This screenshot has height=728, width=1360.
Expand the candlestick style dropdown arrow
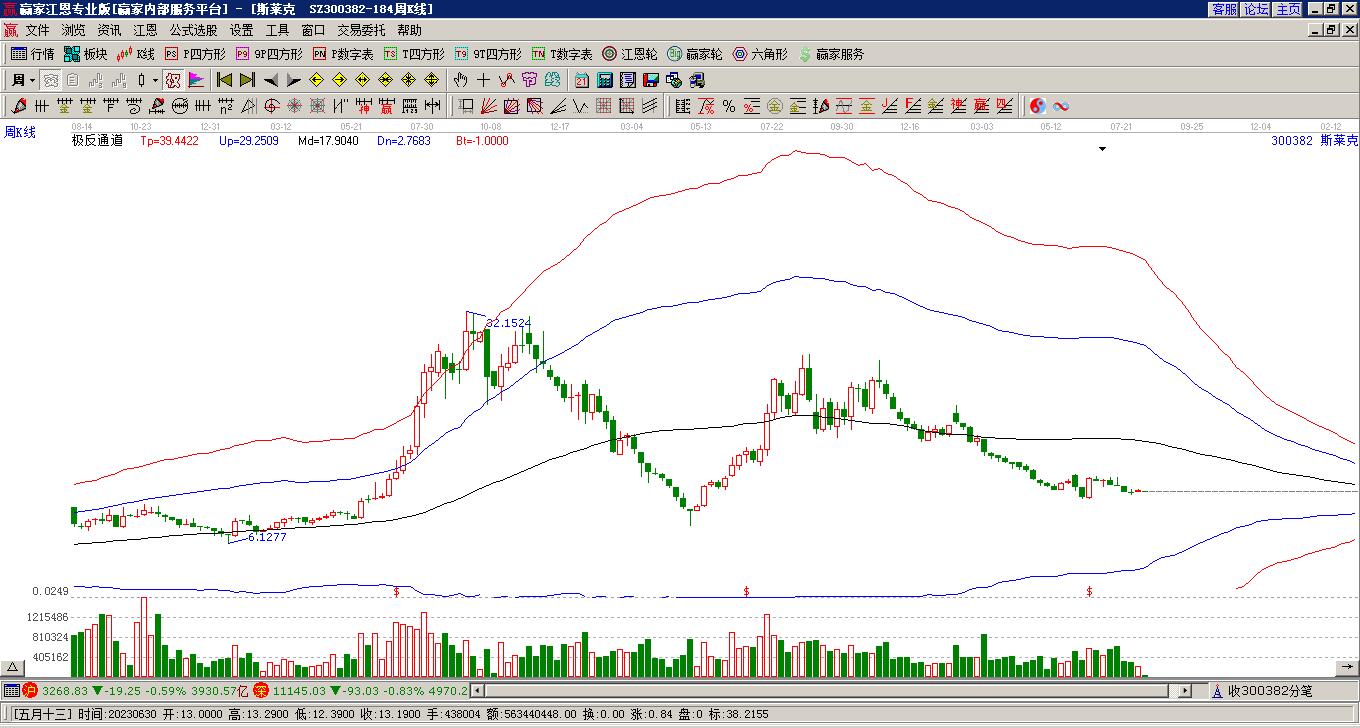(155, 80)
